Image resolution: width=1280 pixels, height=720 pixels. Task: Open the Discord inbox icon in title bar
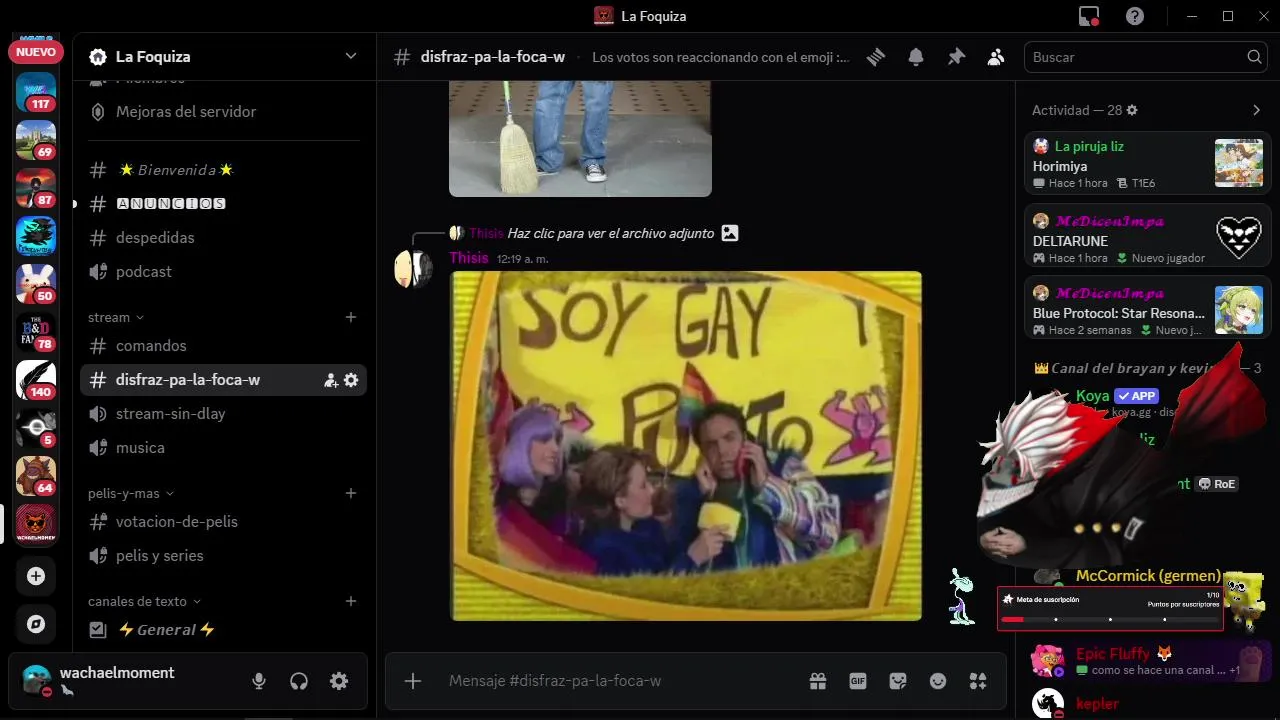click(x=1089, y=16)
